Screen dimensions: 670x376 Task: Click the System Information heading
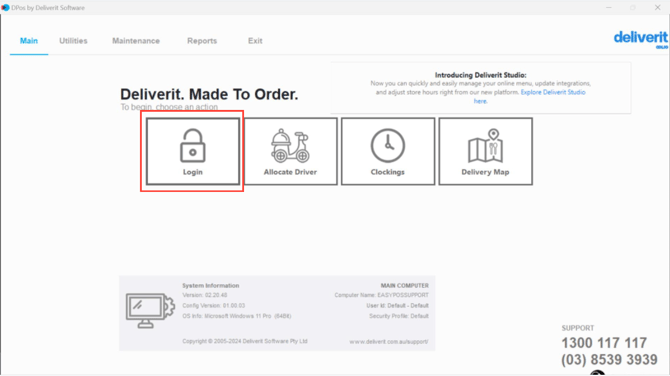(x=211, y=285)
